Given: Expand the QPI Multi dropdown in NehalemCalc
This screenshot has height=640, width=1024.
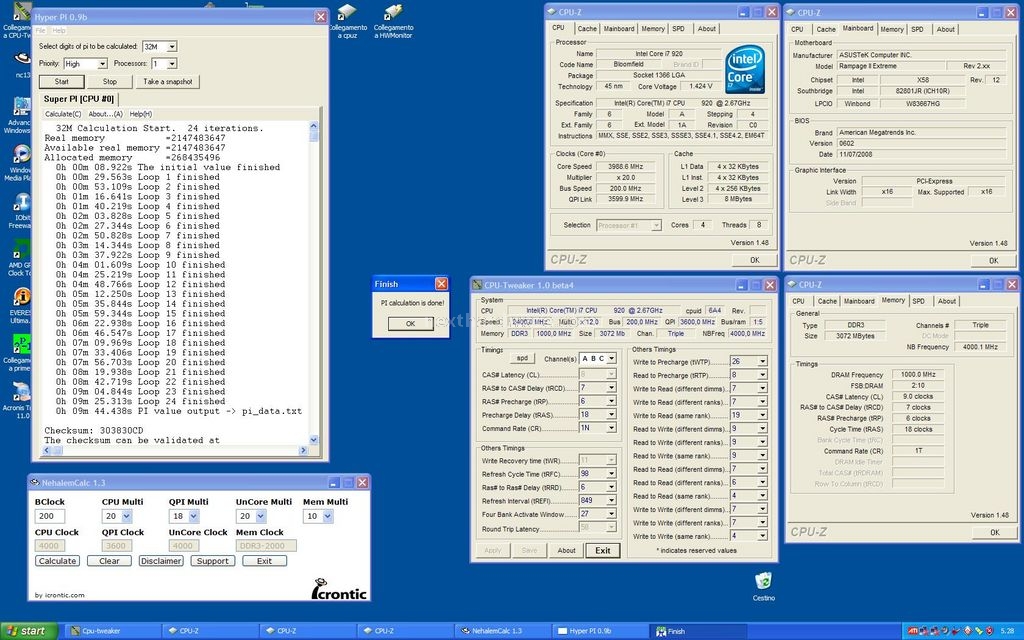Looking at the screenshot, I should [193, 517].
